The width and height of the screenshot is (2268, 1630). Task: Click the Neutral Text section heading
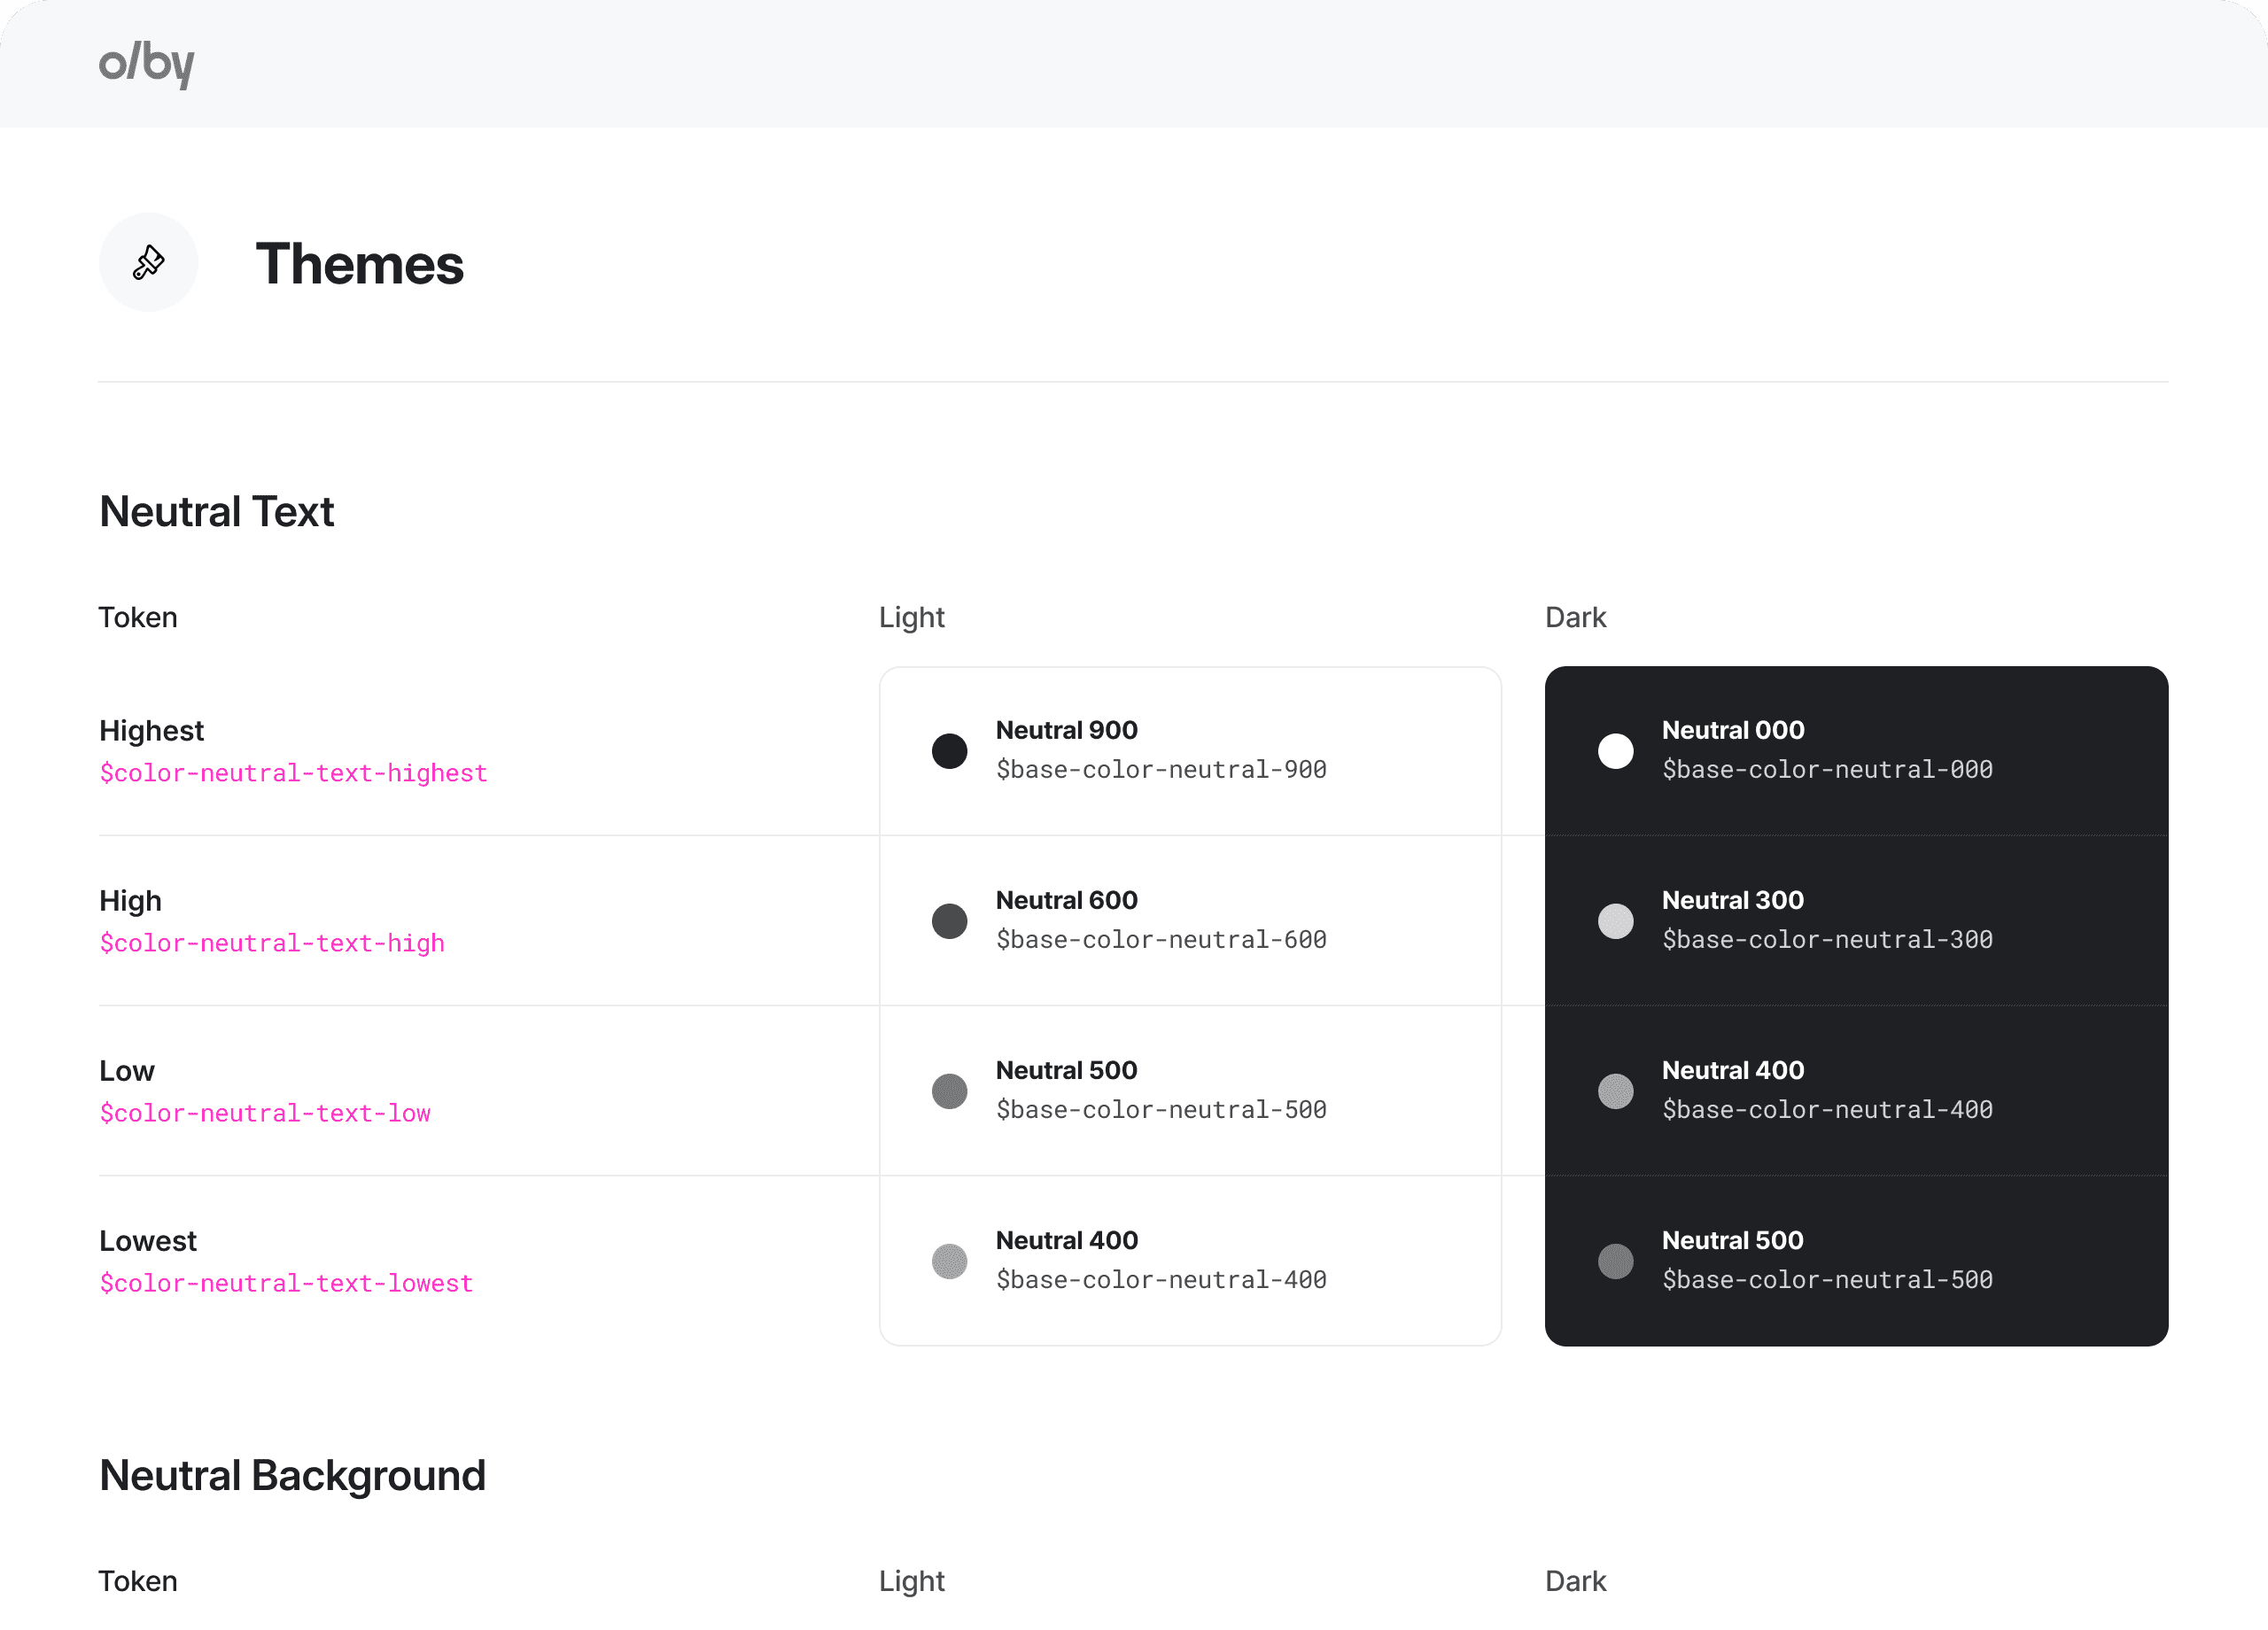click(216, 512)
